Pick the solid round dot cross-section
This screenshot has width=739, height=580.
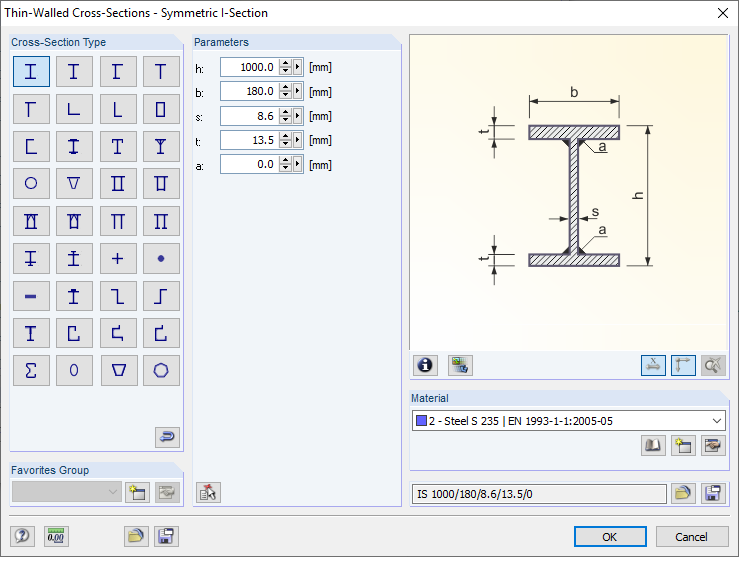[161, 258]
